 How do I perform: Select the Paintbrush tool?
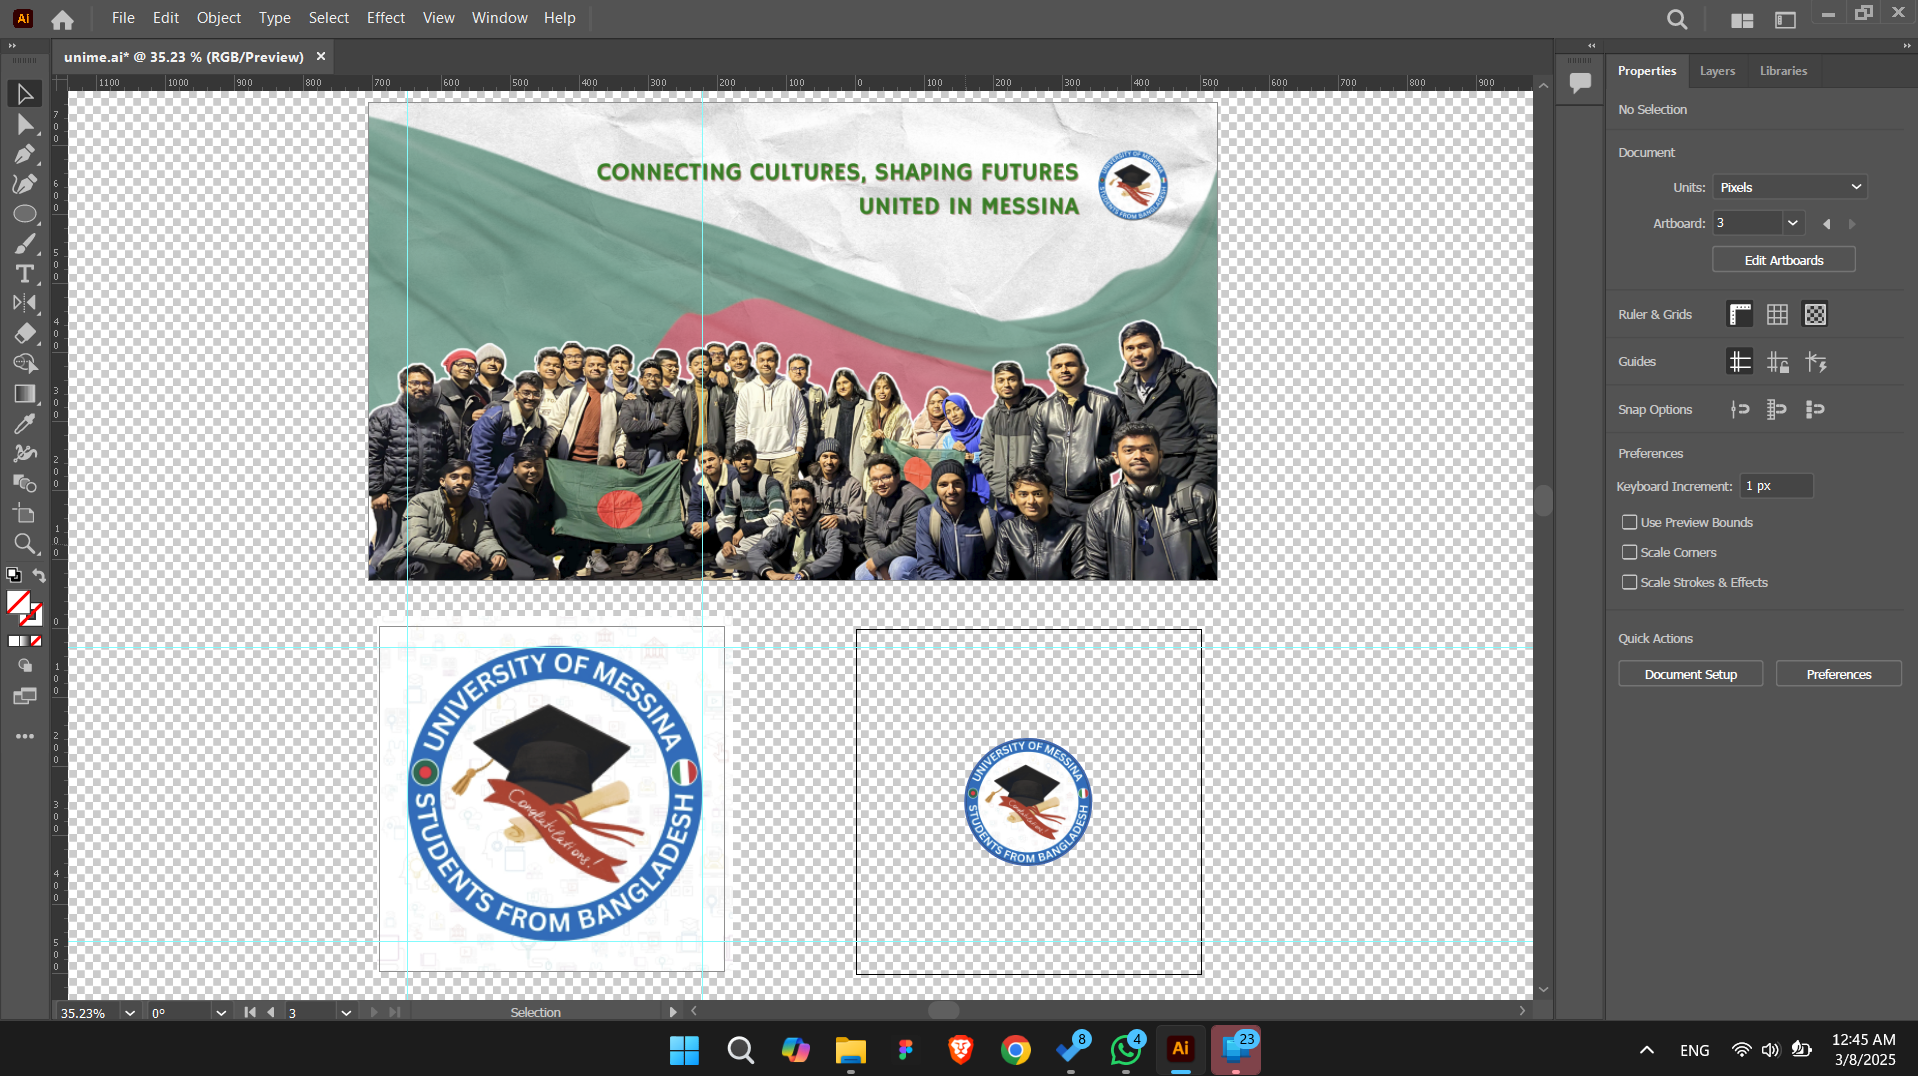pyautogui.click(x=25, y=244)
